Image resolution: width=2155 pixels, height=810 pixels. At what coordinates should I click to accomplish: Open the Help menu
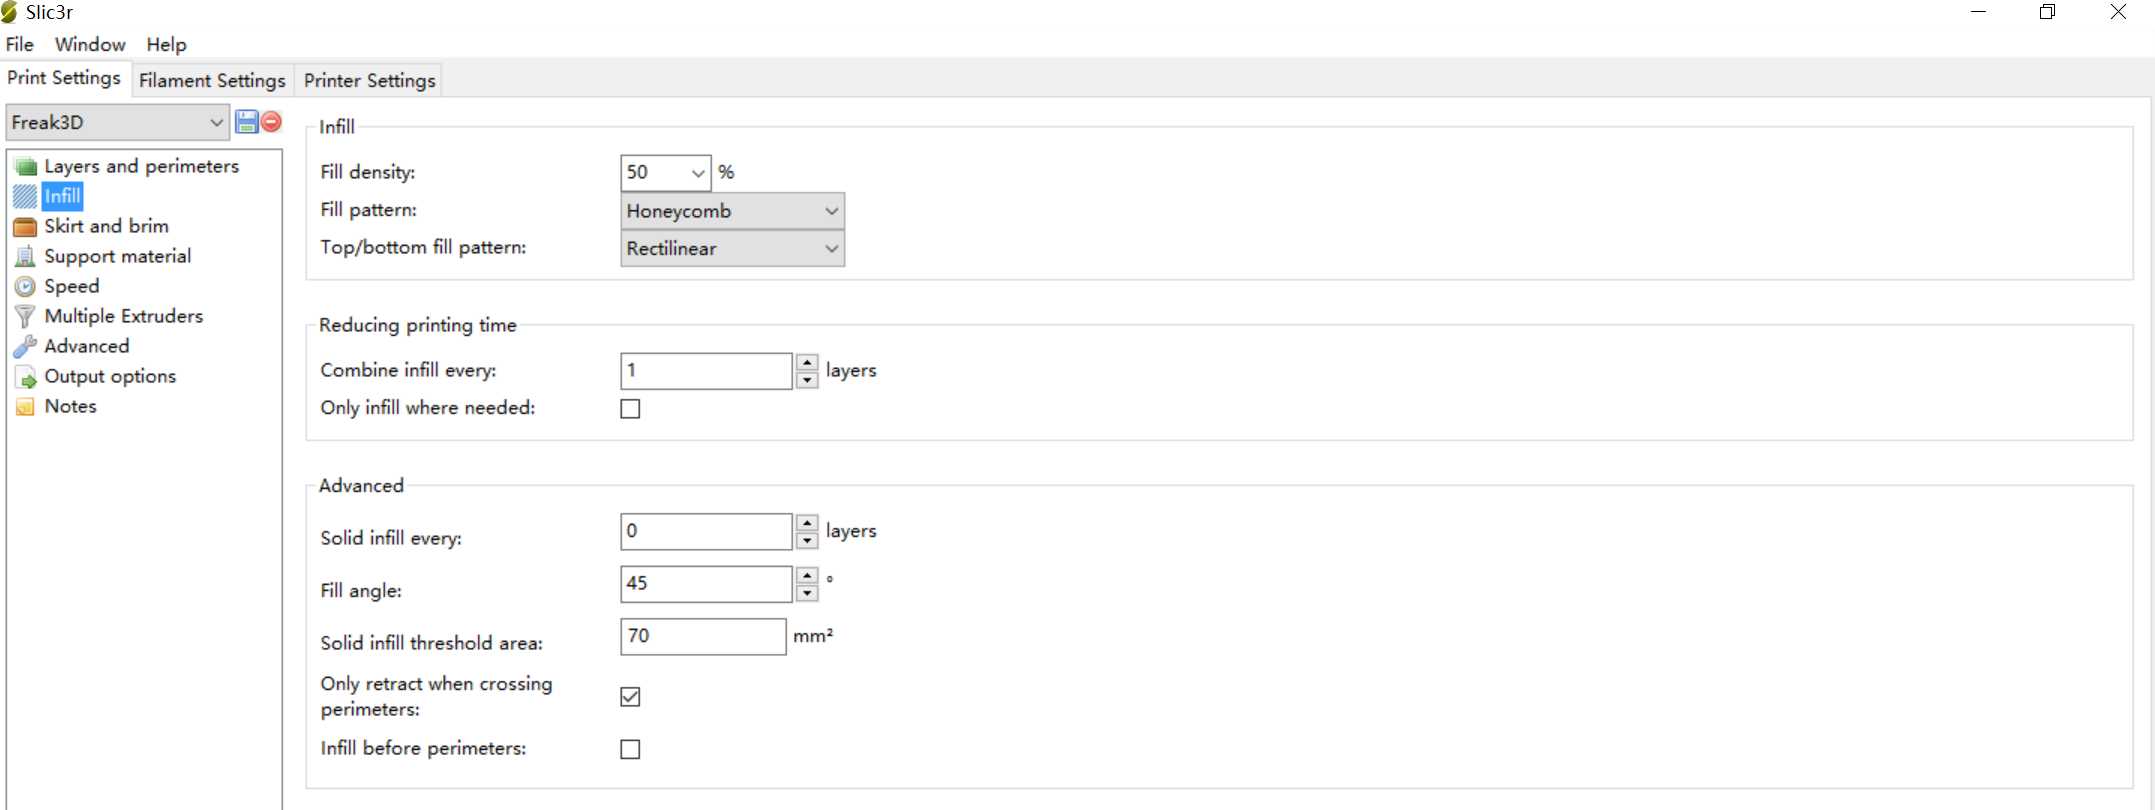(166, 44)
